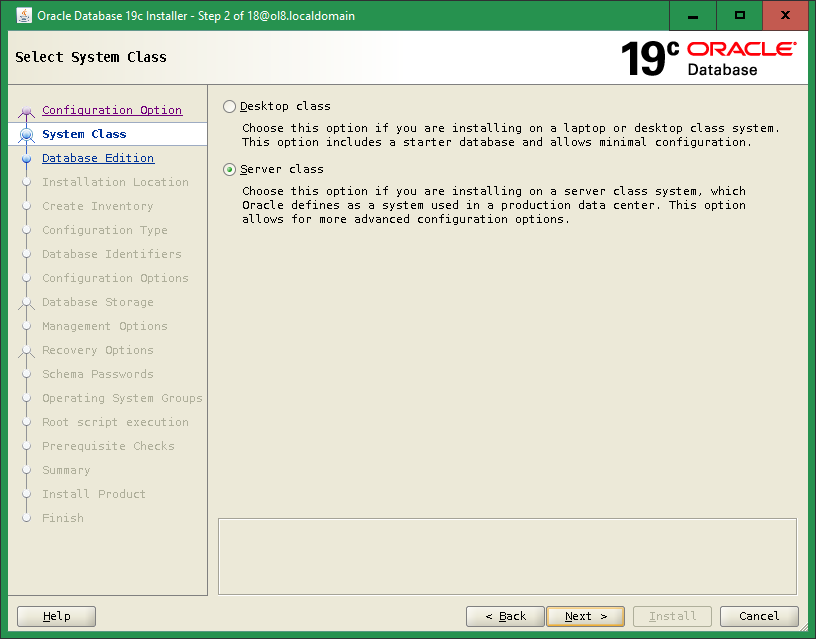The width and height of the screenshot is (816, 639).
Task: Click the Operating System Groups step
Action: coord(122,398)
